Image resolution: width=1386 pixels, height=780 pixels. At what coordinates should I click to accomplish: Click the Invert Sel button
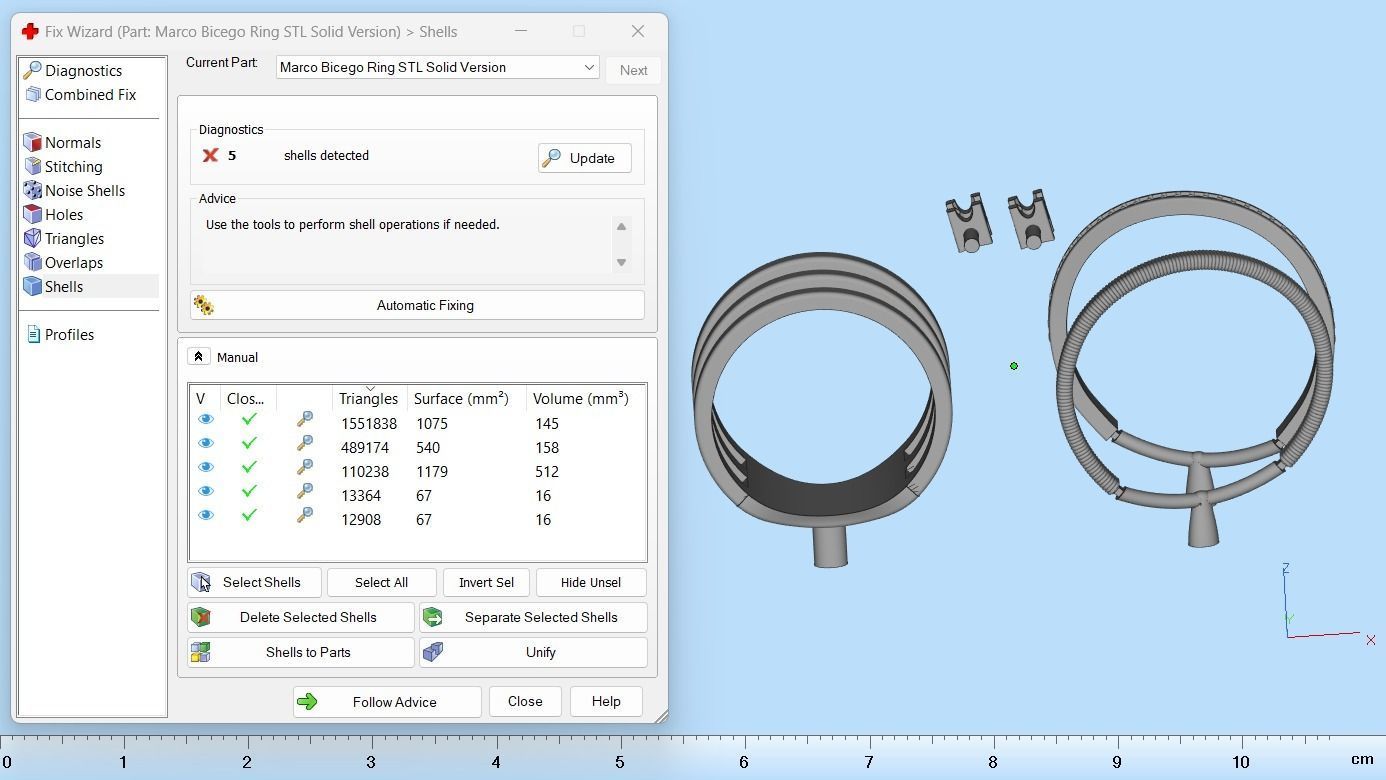pos(486,582)
